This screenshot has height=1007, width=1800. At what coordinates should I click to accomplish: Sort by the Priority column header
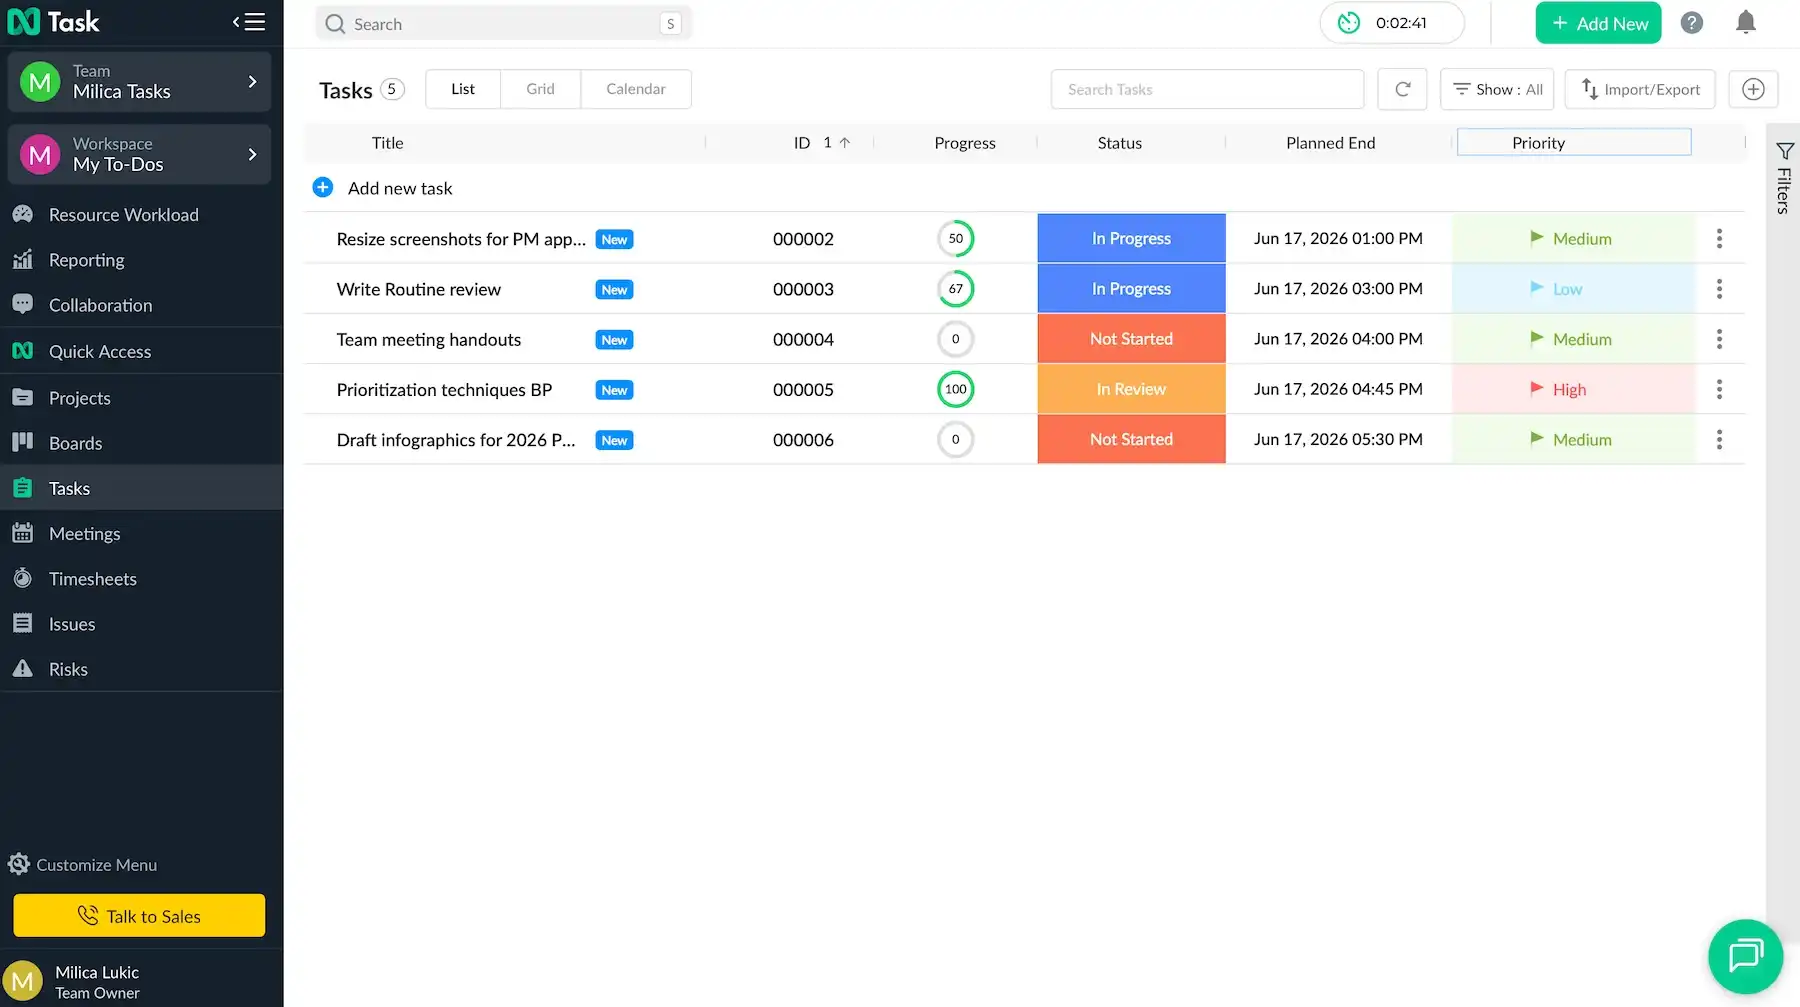click(x=1538, y=143)
